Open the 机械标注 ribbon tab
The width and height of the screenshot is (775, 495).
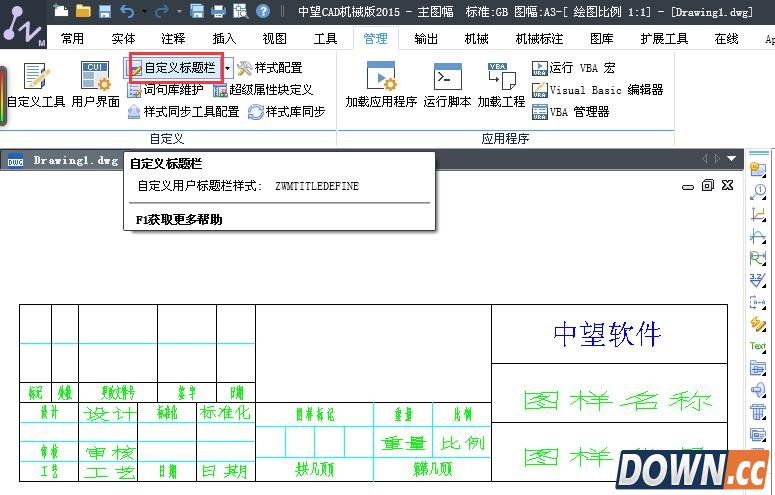(x=539, y=39)
